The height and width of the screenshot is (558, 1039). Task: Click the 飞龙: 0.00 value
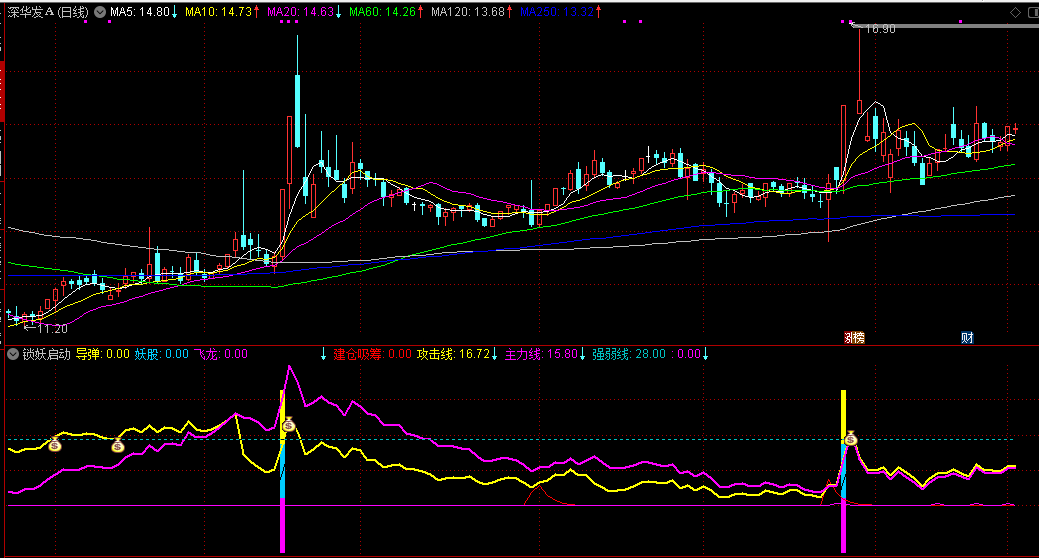221,355
